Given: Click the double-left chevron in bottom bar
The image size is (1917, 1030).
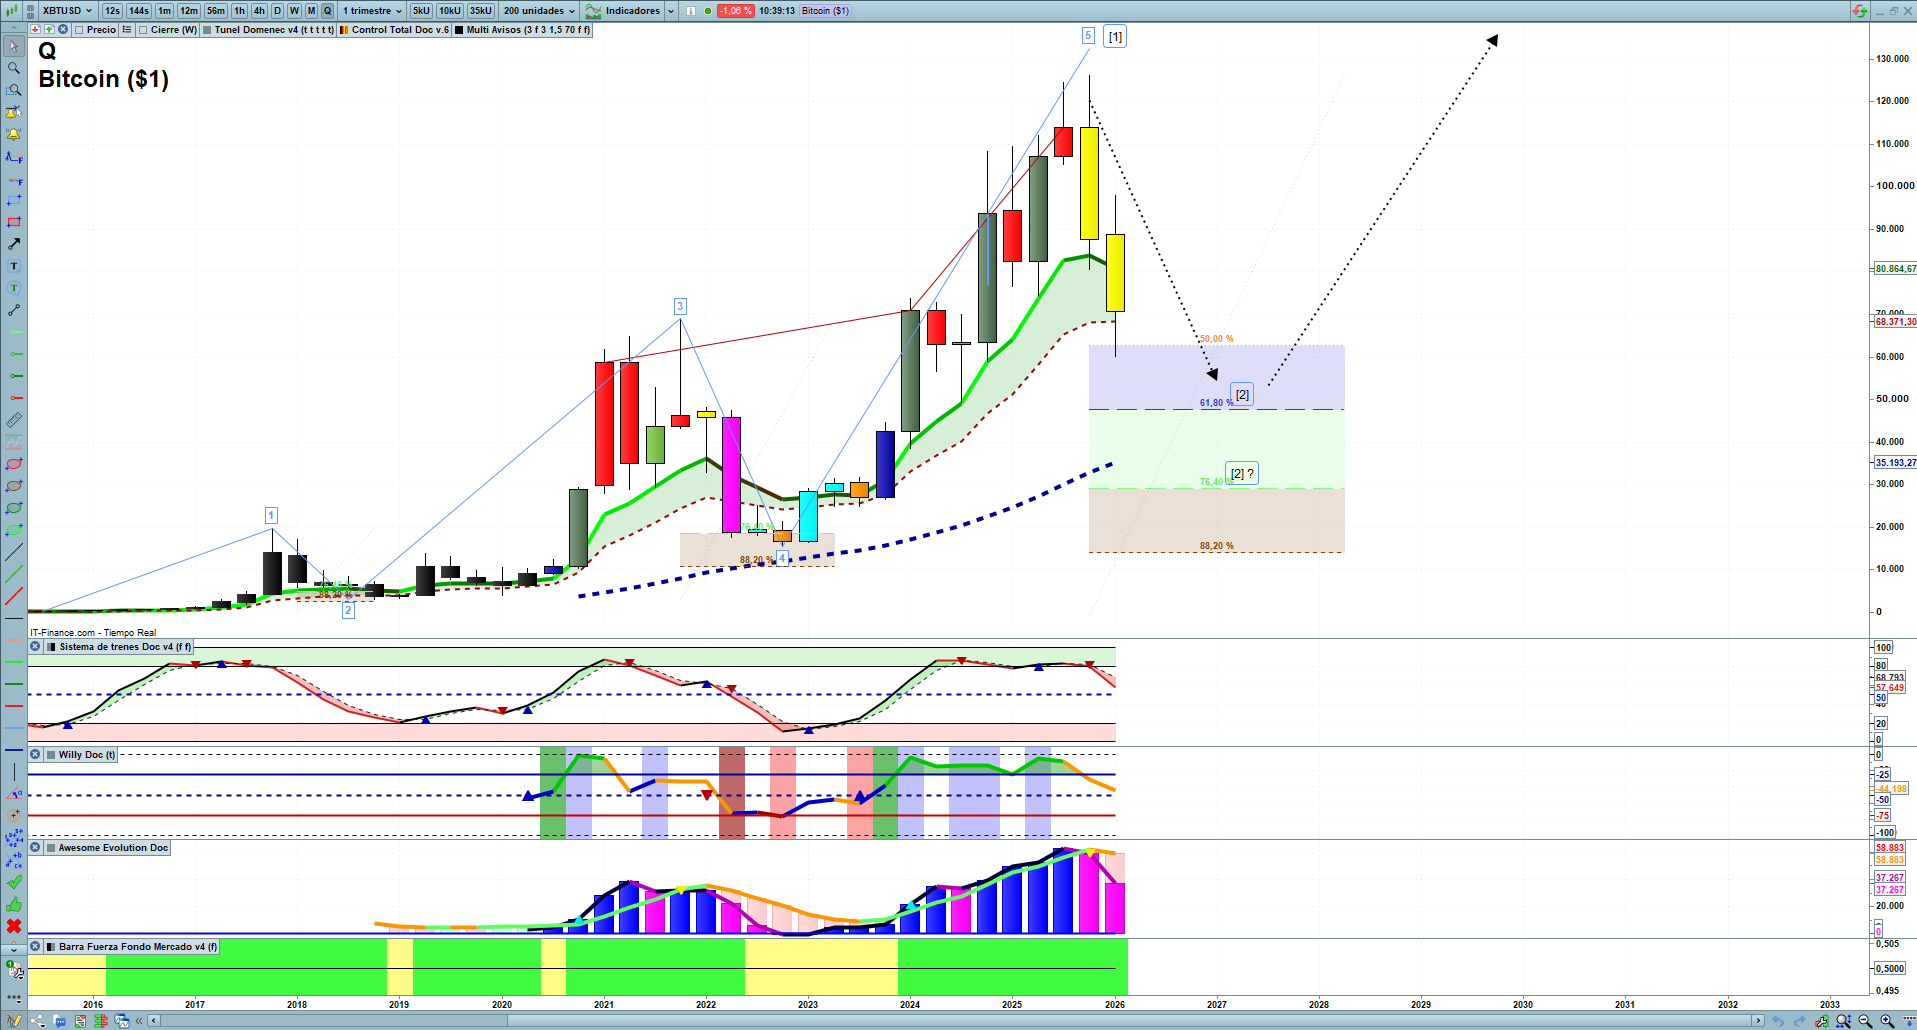Looking at the screenshot, I should click(139, 1021).
